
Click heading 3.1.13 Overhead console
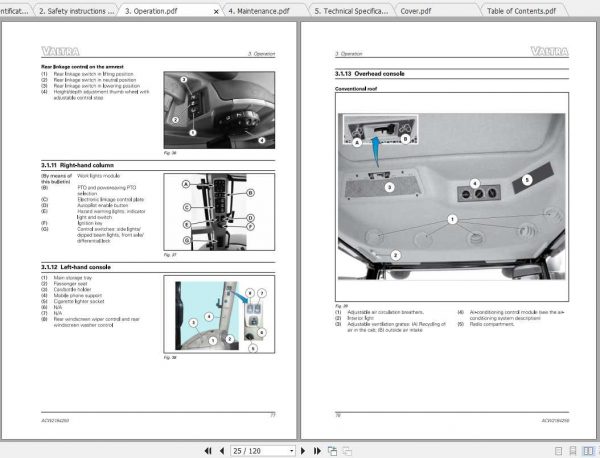[370, 73]
